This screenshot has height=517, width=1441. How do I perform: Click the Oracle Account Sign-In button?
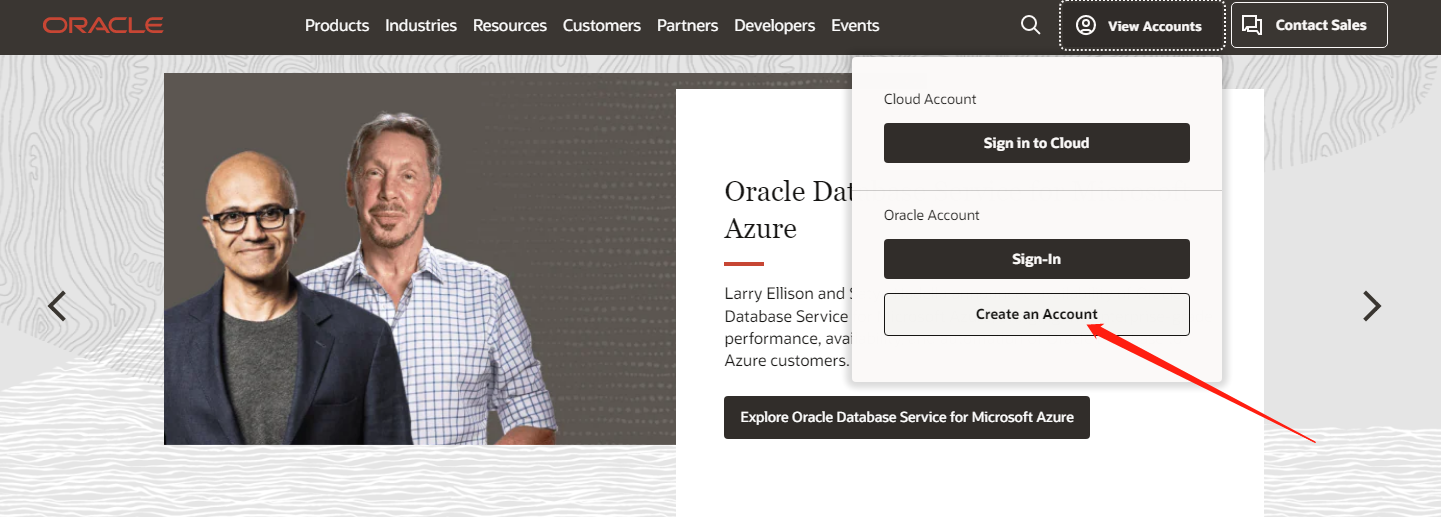pos(1037,259)
